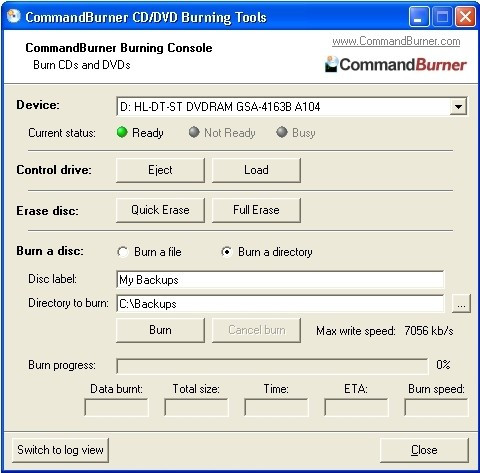Click the Burn button
480x473 pixels.
tap(160, 330)
